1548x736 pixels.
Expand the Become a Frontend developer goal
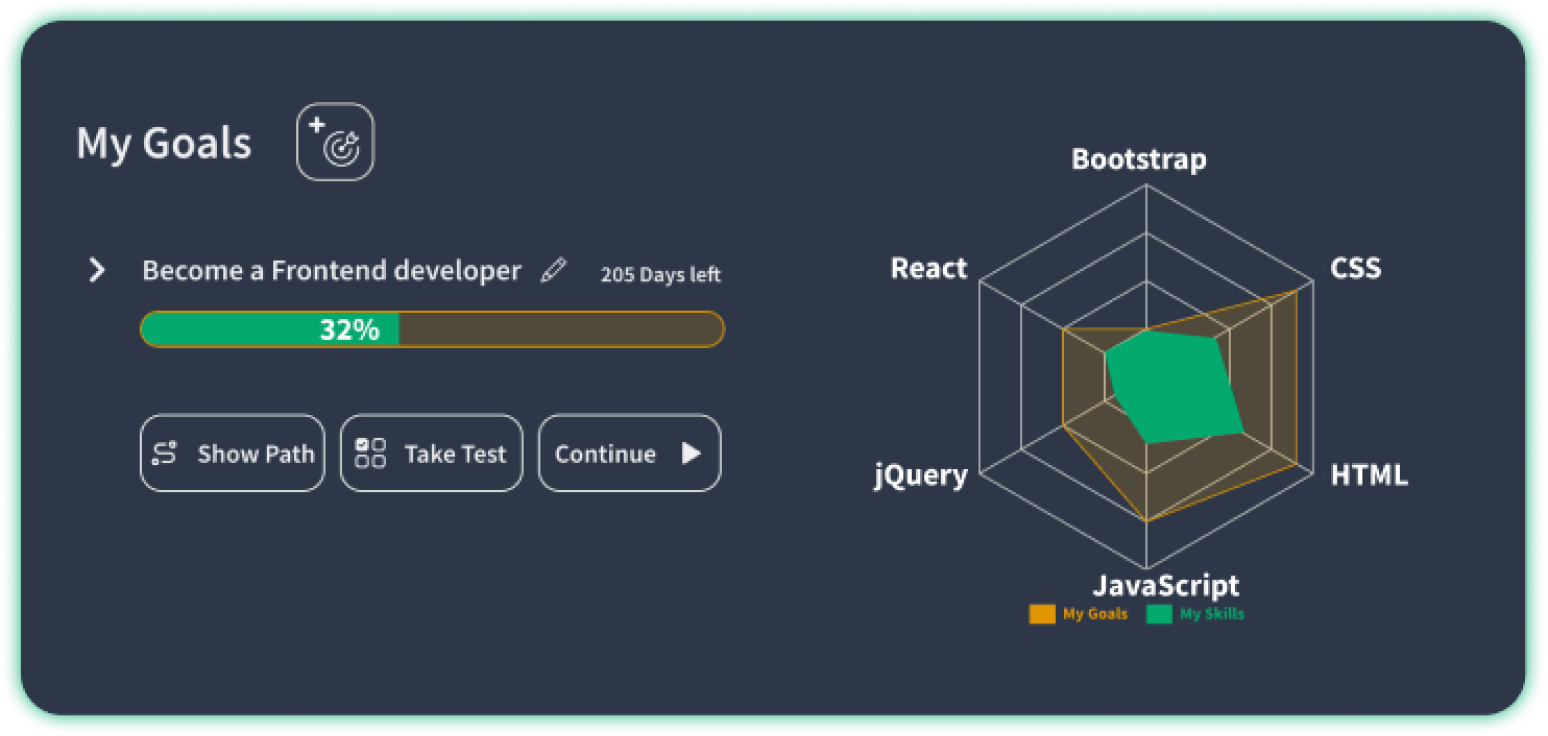pos(97,270)
